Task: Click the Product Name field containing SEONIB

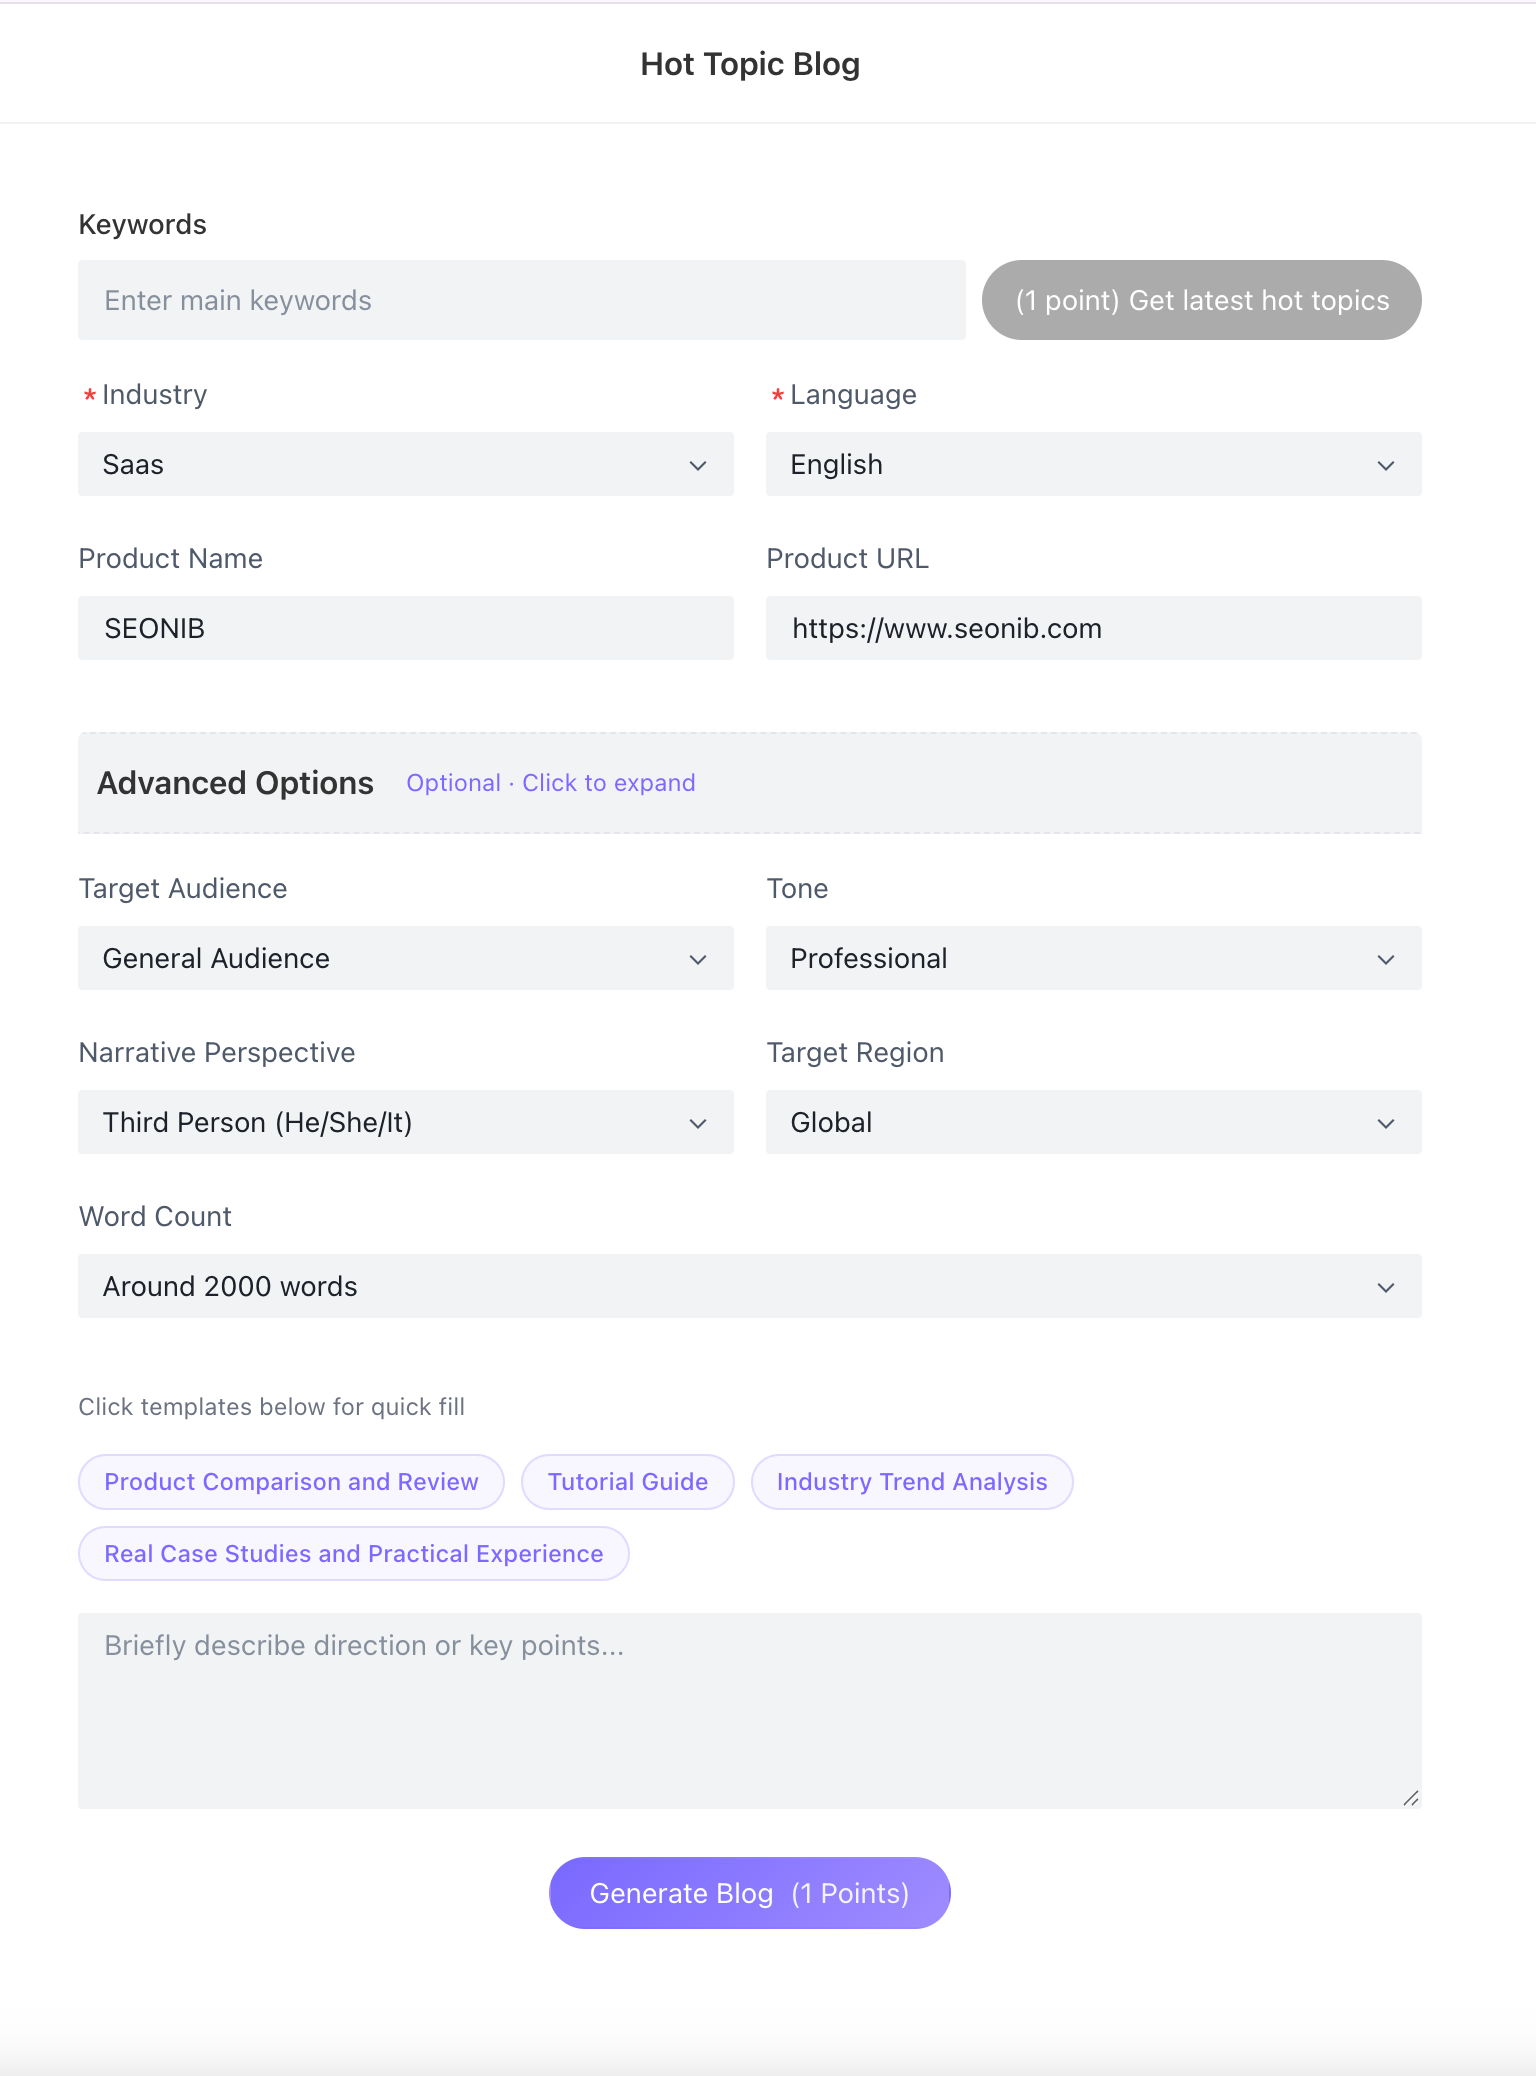Action: pos(405,628)
